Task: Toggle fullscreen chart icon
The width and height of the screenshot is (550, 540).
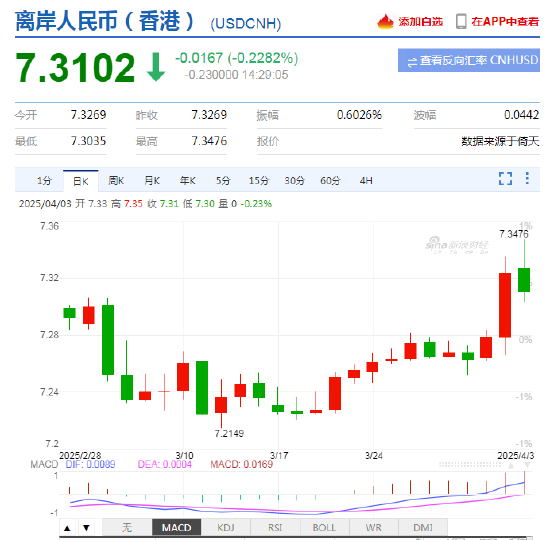Action: [505, 179]
